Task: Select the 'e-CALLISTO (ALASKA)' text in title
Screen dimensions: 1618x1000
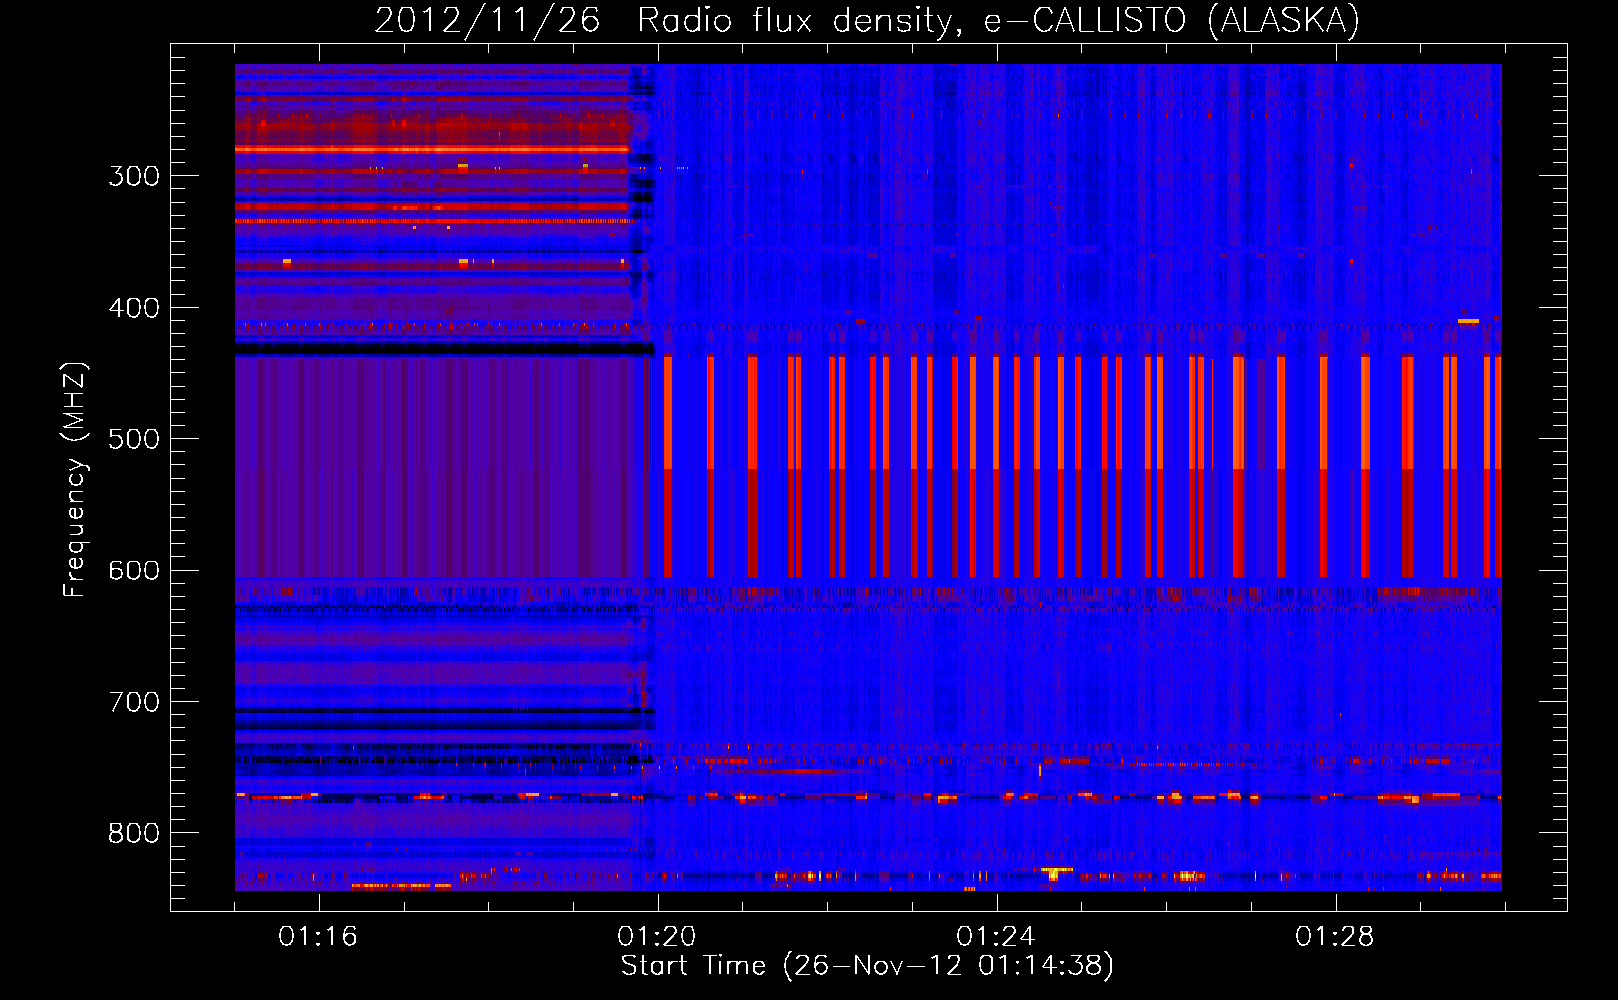Action: pos(1172,21)
